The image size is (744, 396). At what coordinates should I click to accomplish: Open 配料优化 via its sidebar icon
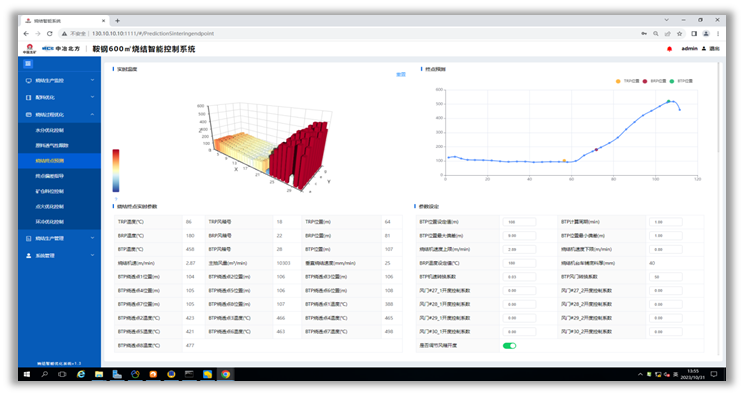(28, 97)
